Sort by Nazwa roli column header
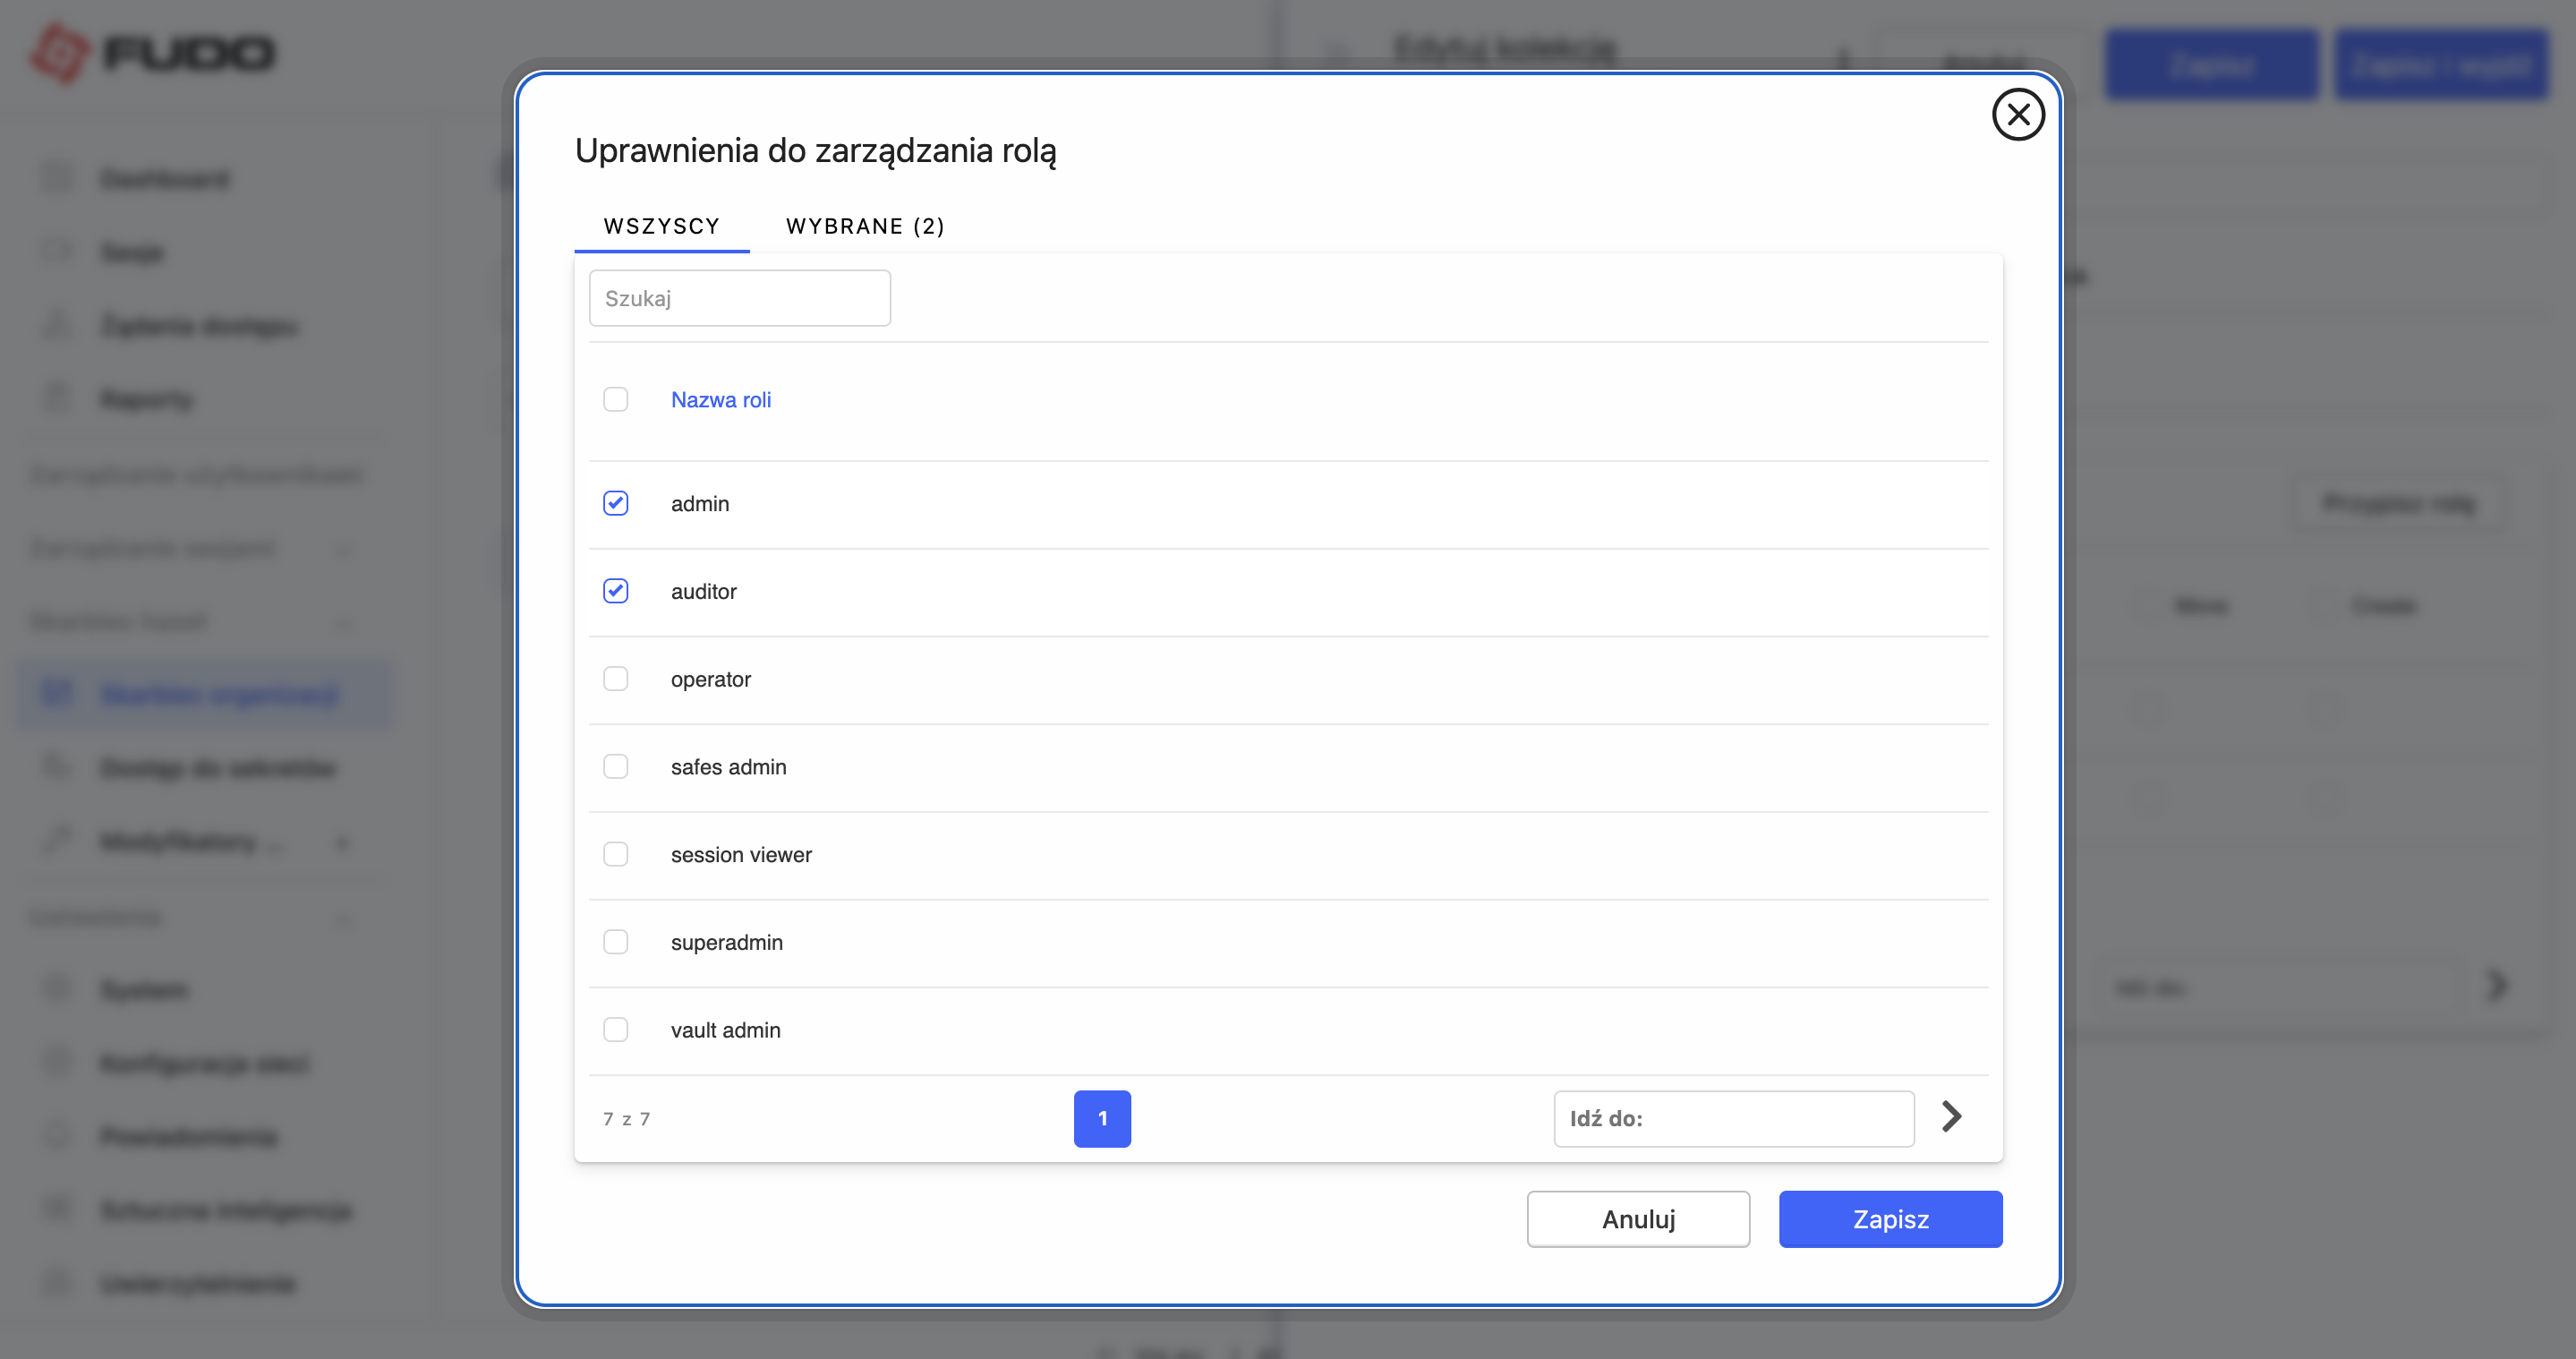 point(721,400)
